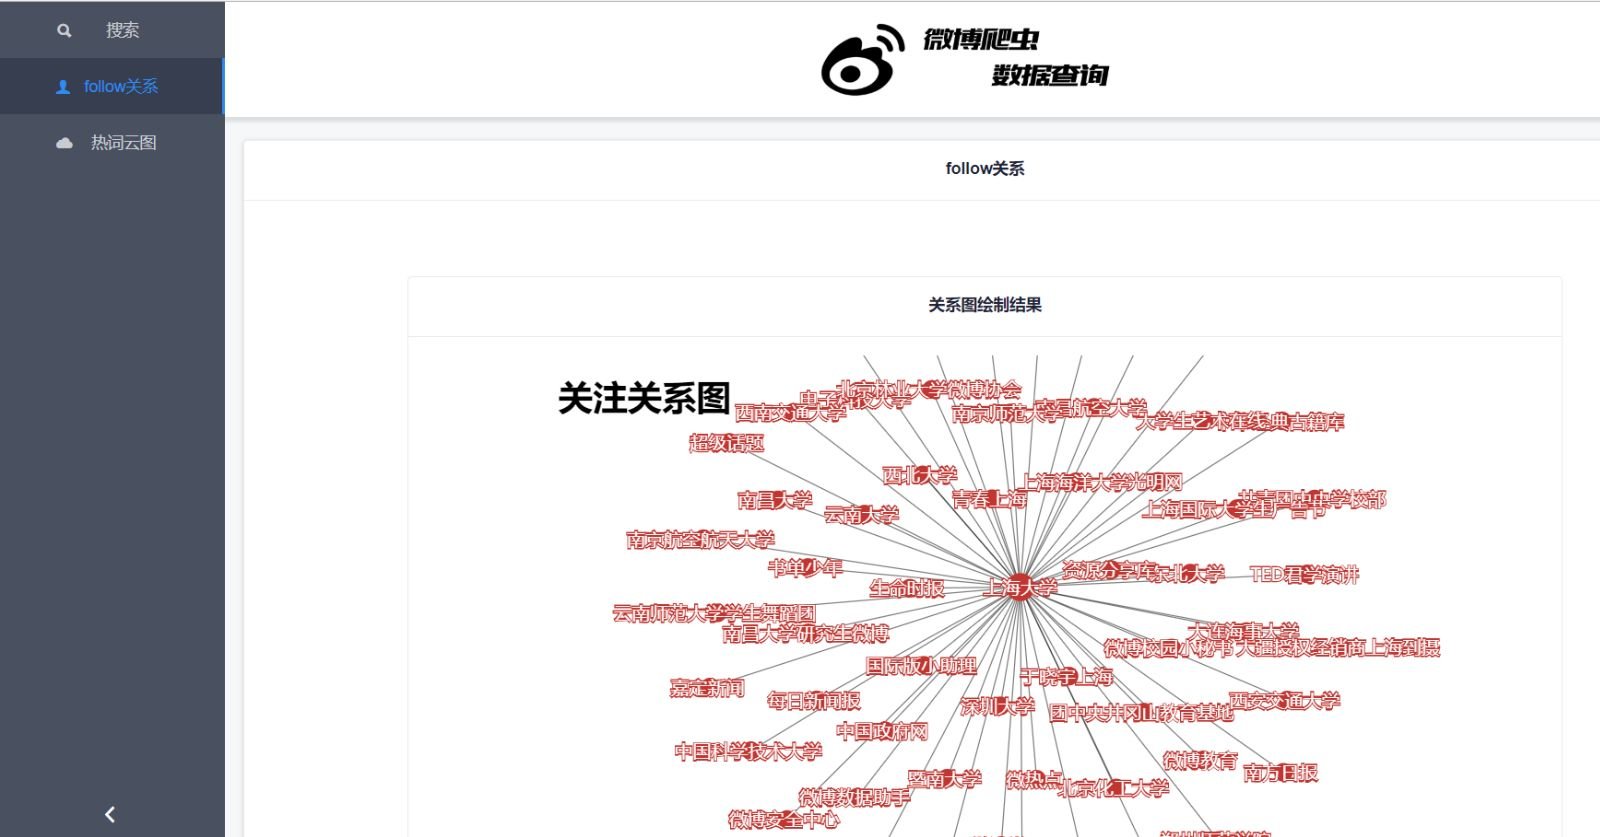Select the 中国政府网 node
This screenshot has width=1600, height=837.
882,732
